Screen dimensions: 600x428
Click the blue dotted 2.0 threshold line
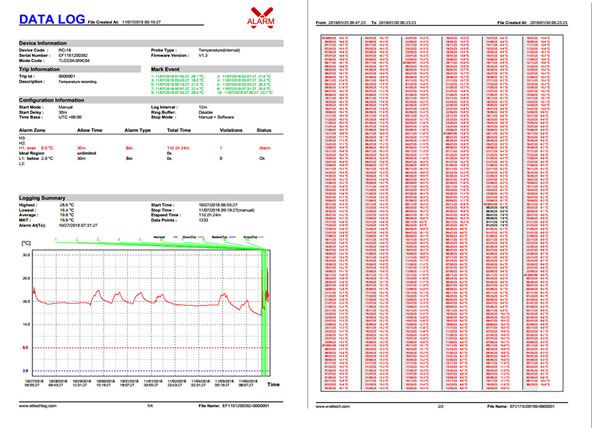[x=150, y=370]
